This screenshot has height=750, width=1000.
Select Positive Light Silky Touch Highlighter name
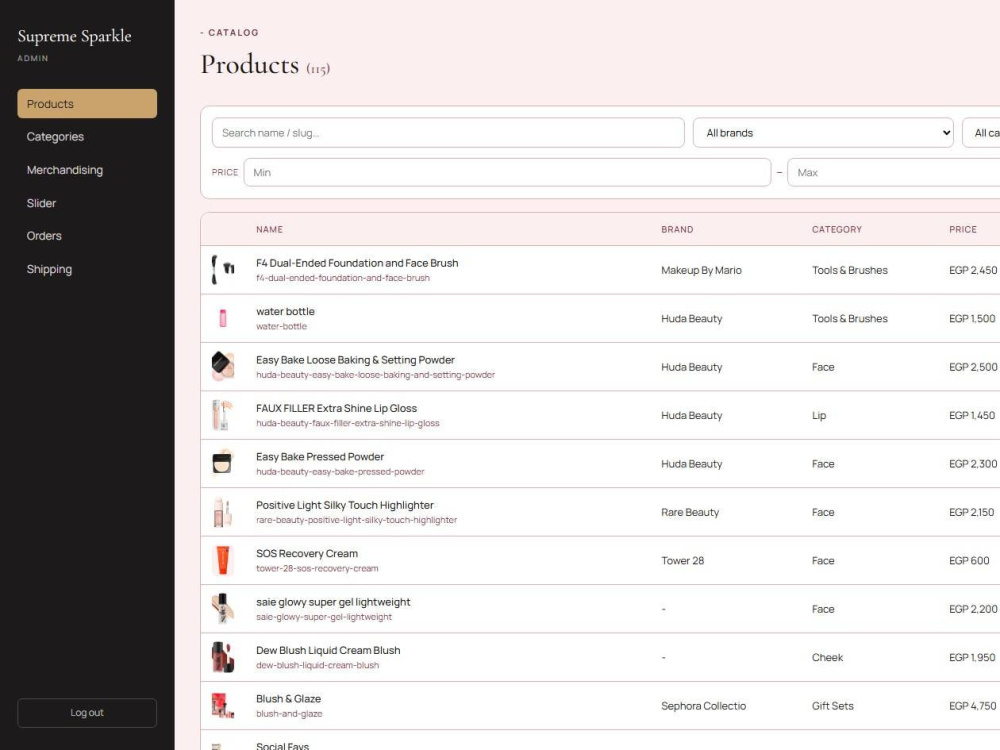point(344,505)
